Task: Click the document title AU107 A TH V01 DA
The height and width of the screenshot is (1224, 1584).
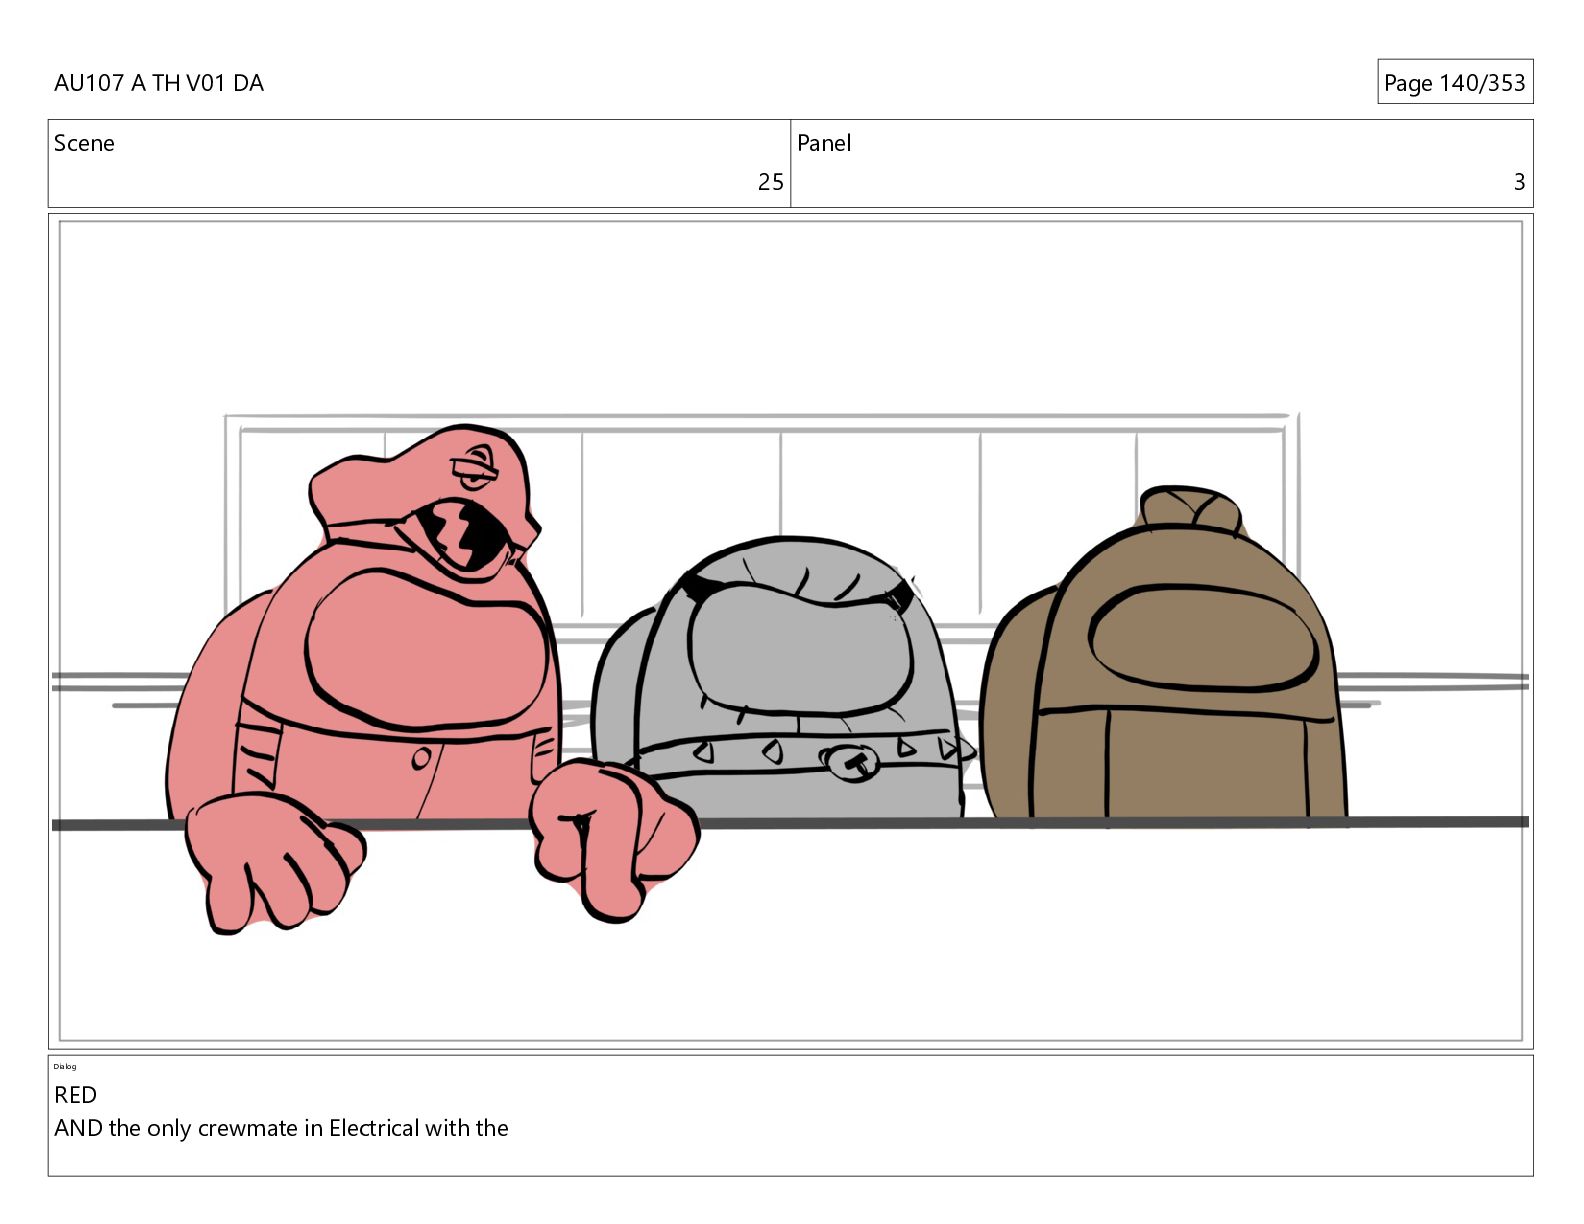Action: tap(159, 83)
